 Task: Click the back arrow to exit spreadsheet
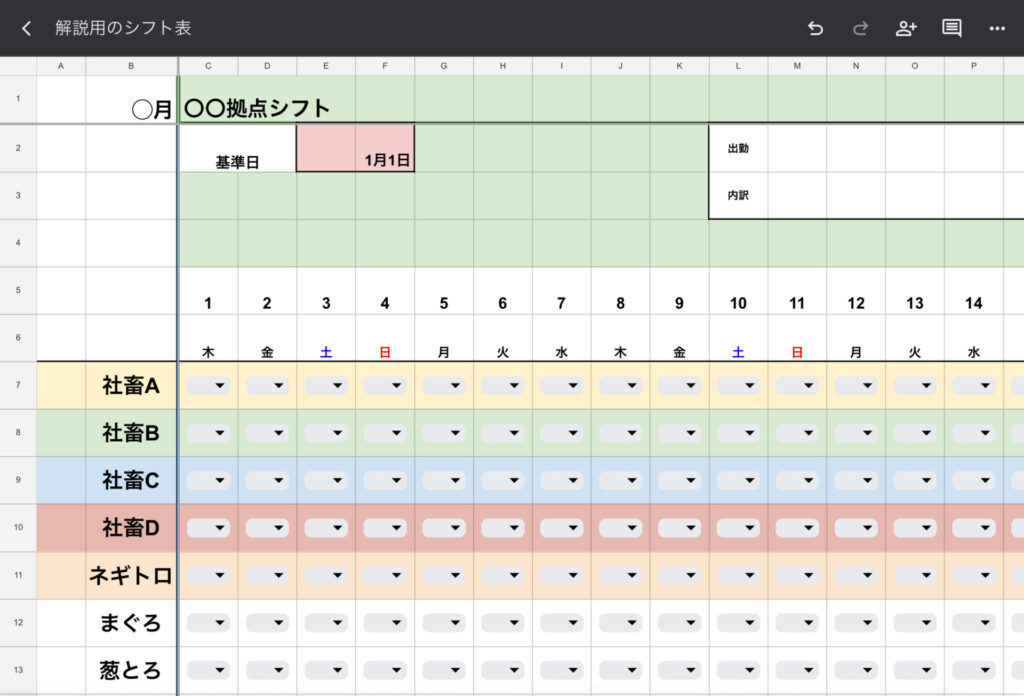25,29
